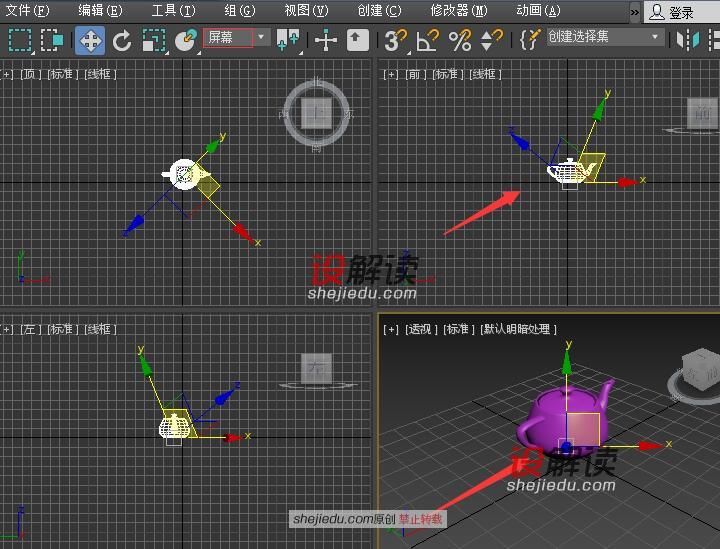The image size is (720, 549).
Task: Open [标准] menu in left viewport
Action: tap(63, 329)
